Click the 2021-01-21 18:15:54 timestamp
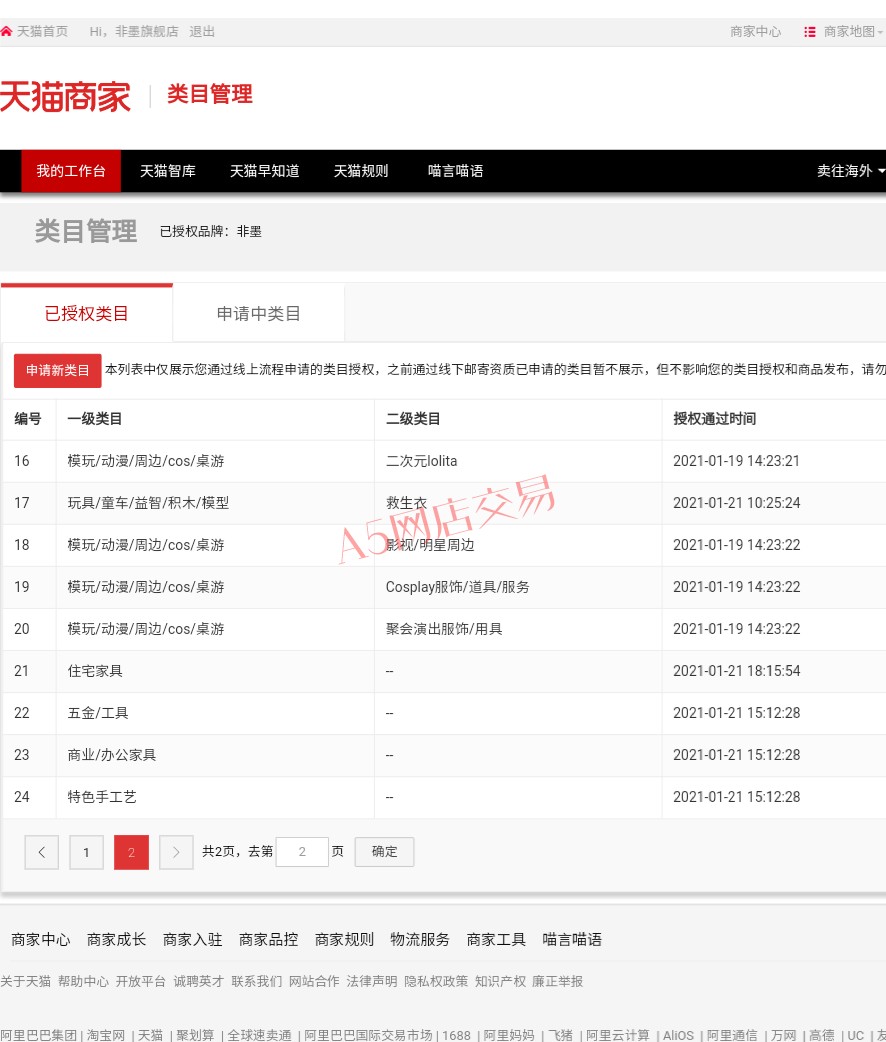 pos(736,671)
